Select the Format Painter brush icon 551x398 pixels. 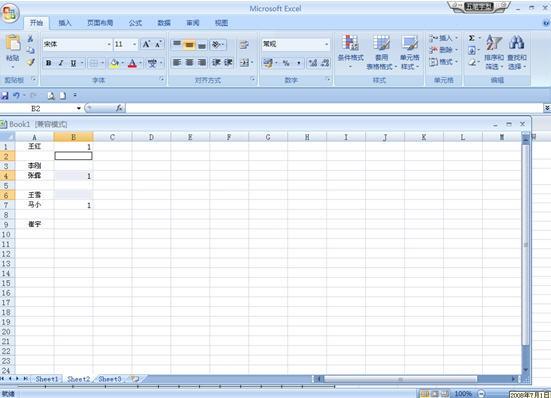[x=31, y=63]
